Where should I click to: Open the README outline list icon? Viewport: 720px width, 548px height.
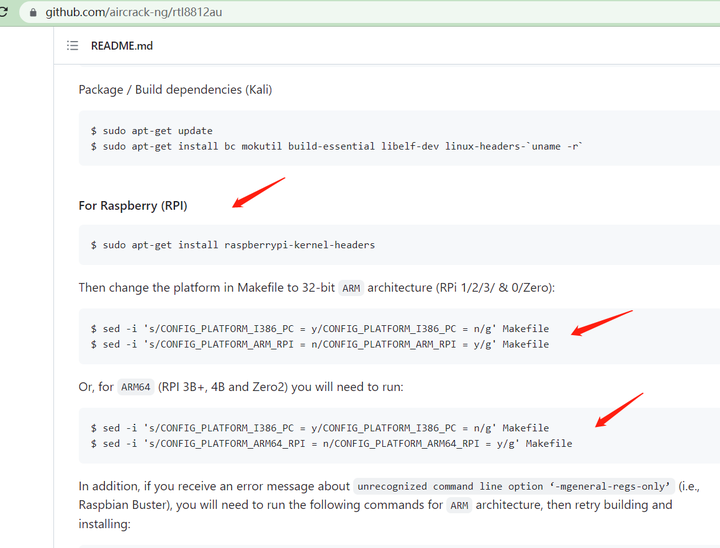click(73, 45)
